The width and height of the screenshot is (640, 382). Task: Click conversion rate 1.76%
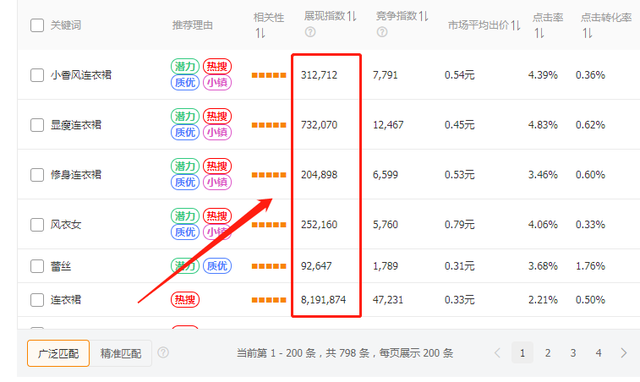pyautogui.click(x=590, y=266)
